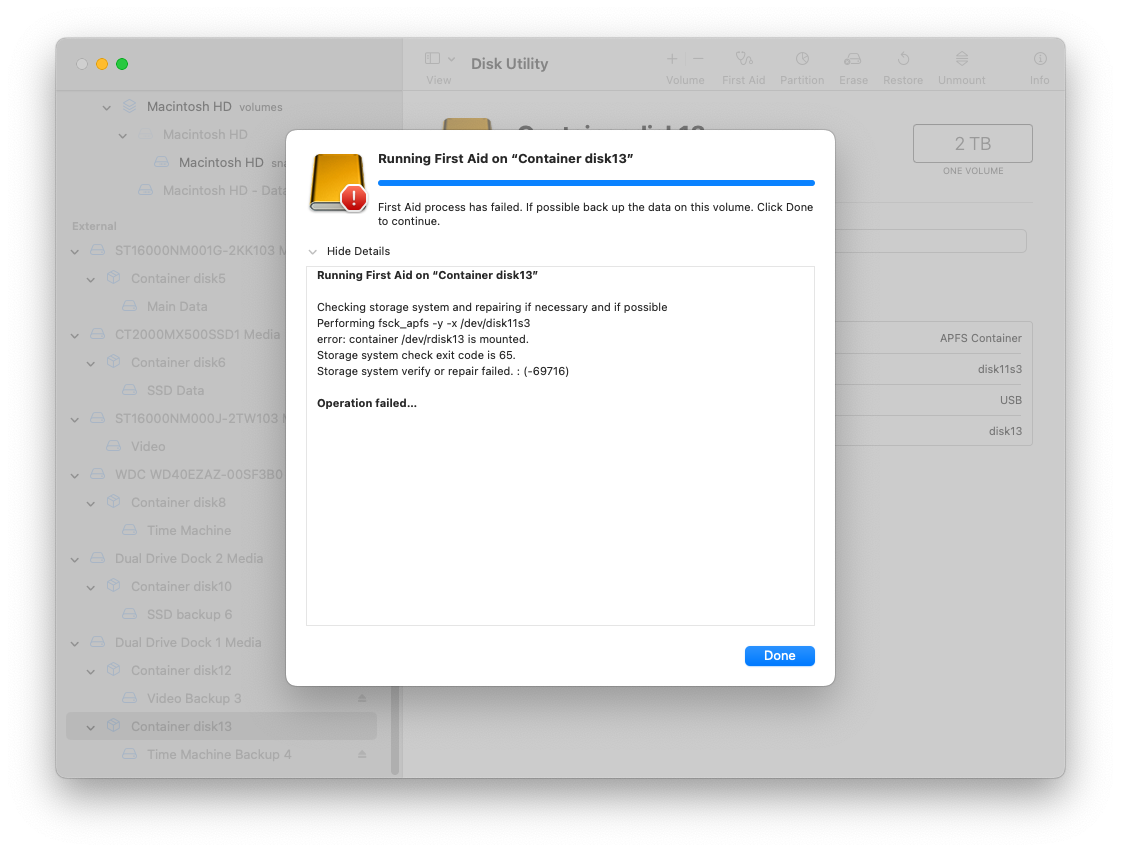This screenshot has height=852, width=1121.
Task: Collapse the Dual Drive Dock 1 Media chevron
Action: pyautogui.click(x=75, y=643)
